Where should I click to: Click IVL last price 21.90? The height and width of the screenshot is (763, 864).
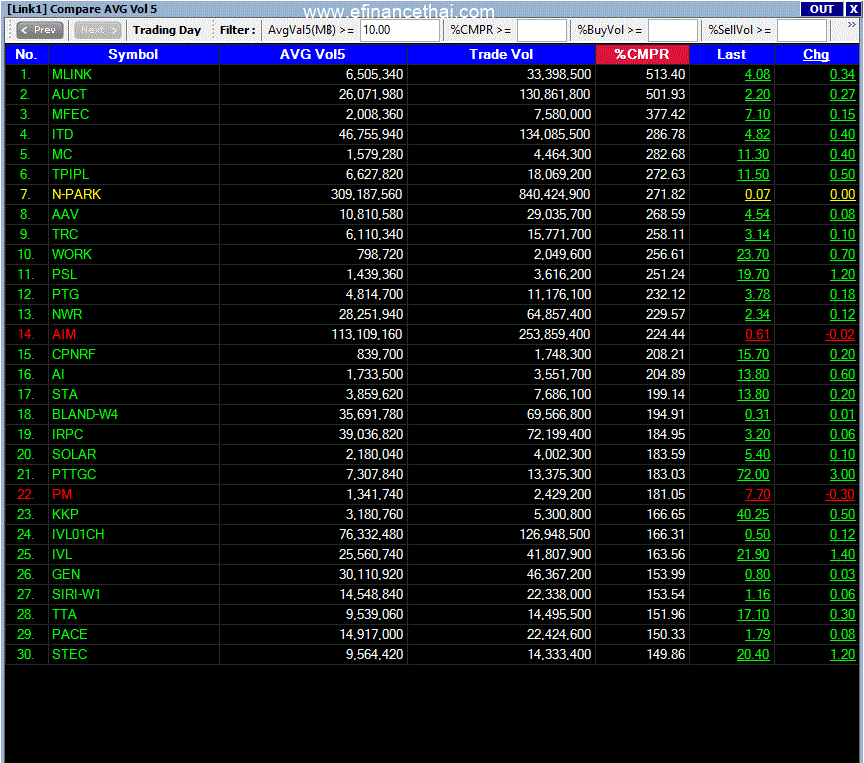pyautogui.click(x=753, y=554)
